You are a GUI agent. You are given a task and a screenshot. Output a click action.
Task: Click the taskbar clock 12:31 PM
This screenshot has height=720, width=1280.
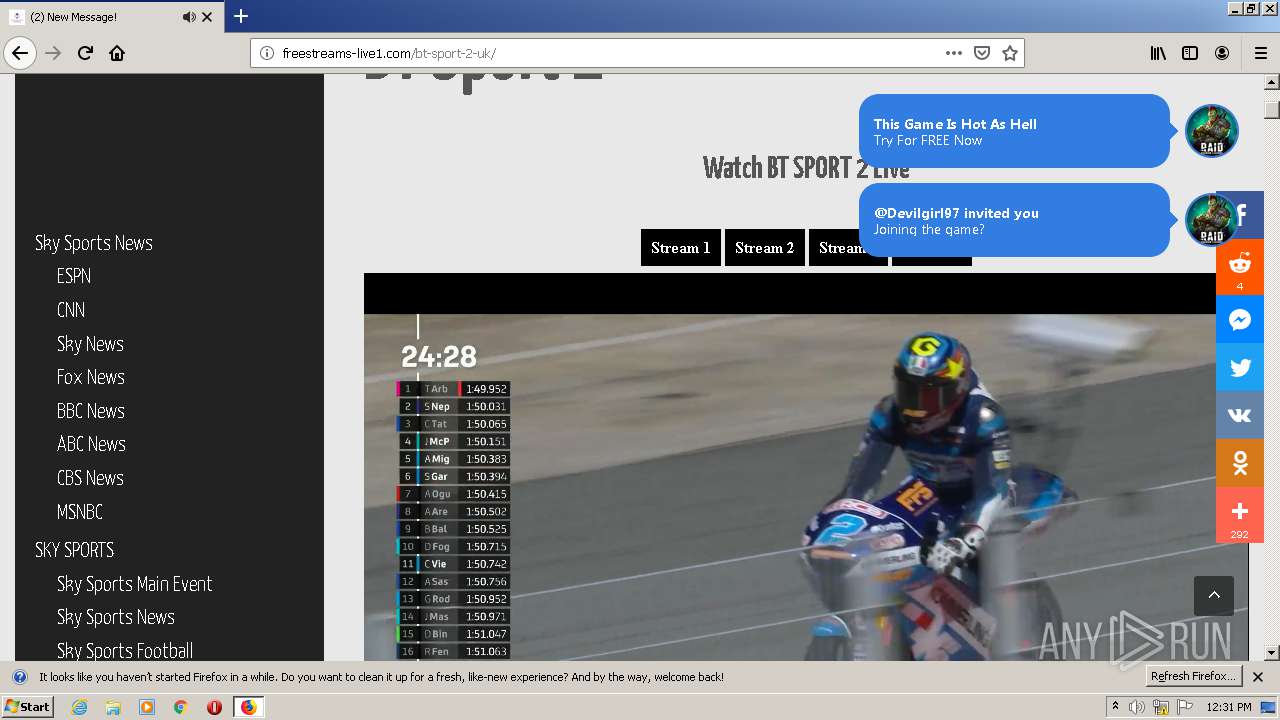pos(1229,707)
